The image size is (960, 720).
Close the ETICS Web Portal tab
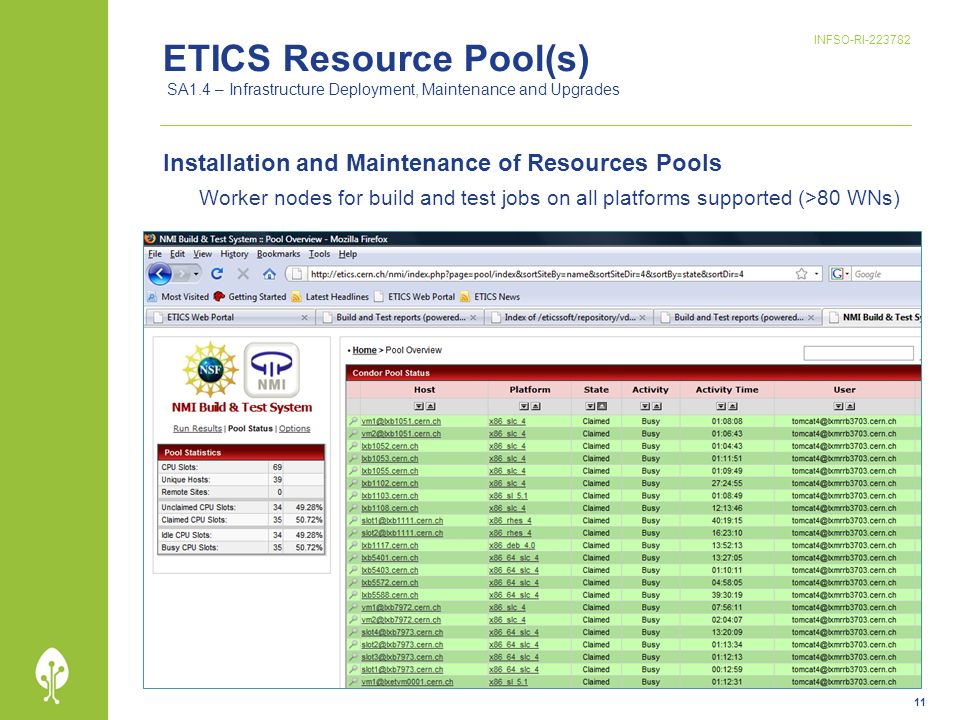tap(304, 318)
